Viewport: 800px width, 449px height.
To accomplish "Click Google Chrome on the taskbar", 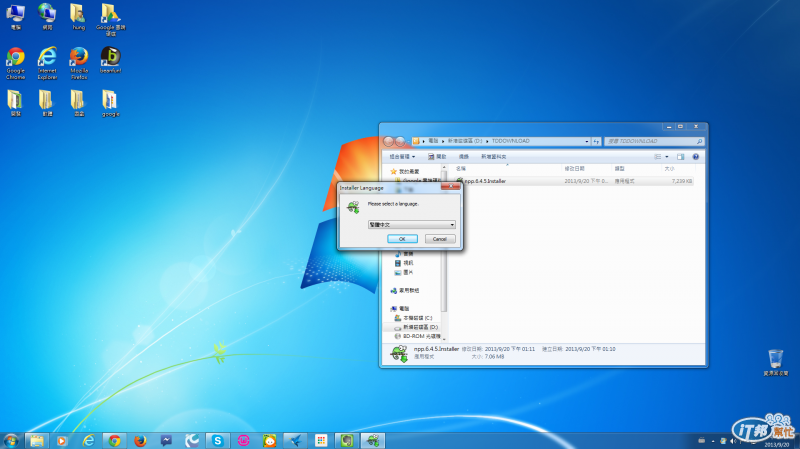I will [x=114, y=441].
